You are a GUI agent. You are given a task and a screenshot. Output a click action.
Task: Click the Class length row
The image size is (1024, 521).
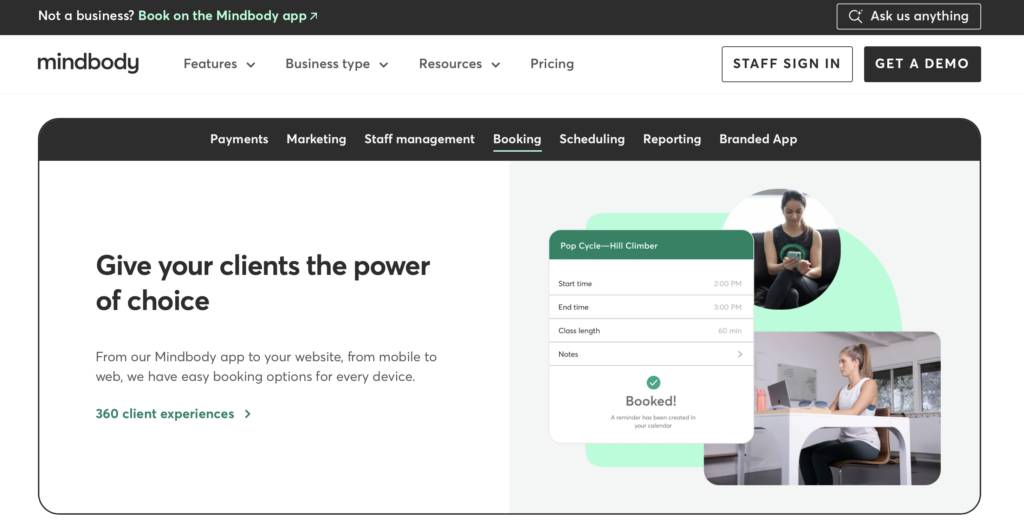pos(651,330)
